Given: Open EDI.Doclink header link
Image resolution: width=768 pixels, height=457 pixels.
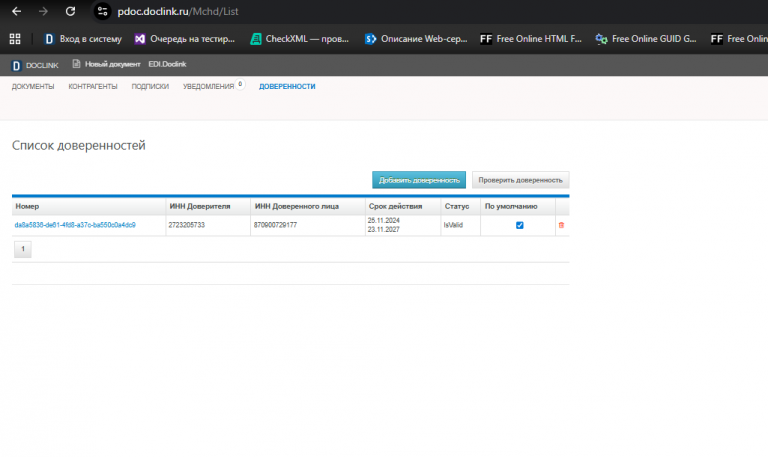Looking at the screenshot, I should pos(167,64).
